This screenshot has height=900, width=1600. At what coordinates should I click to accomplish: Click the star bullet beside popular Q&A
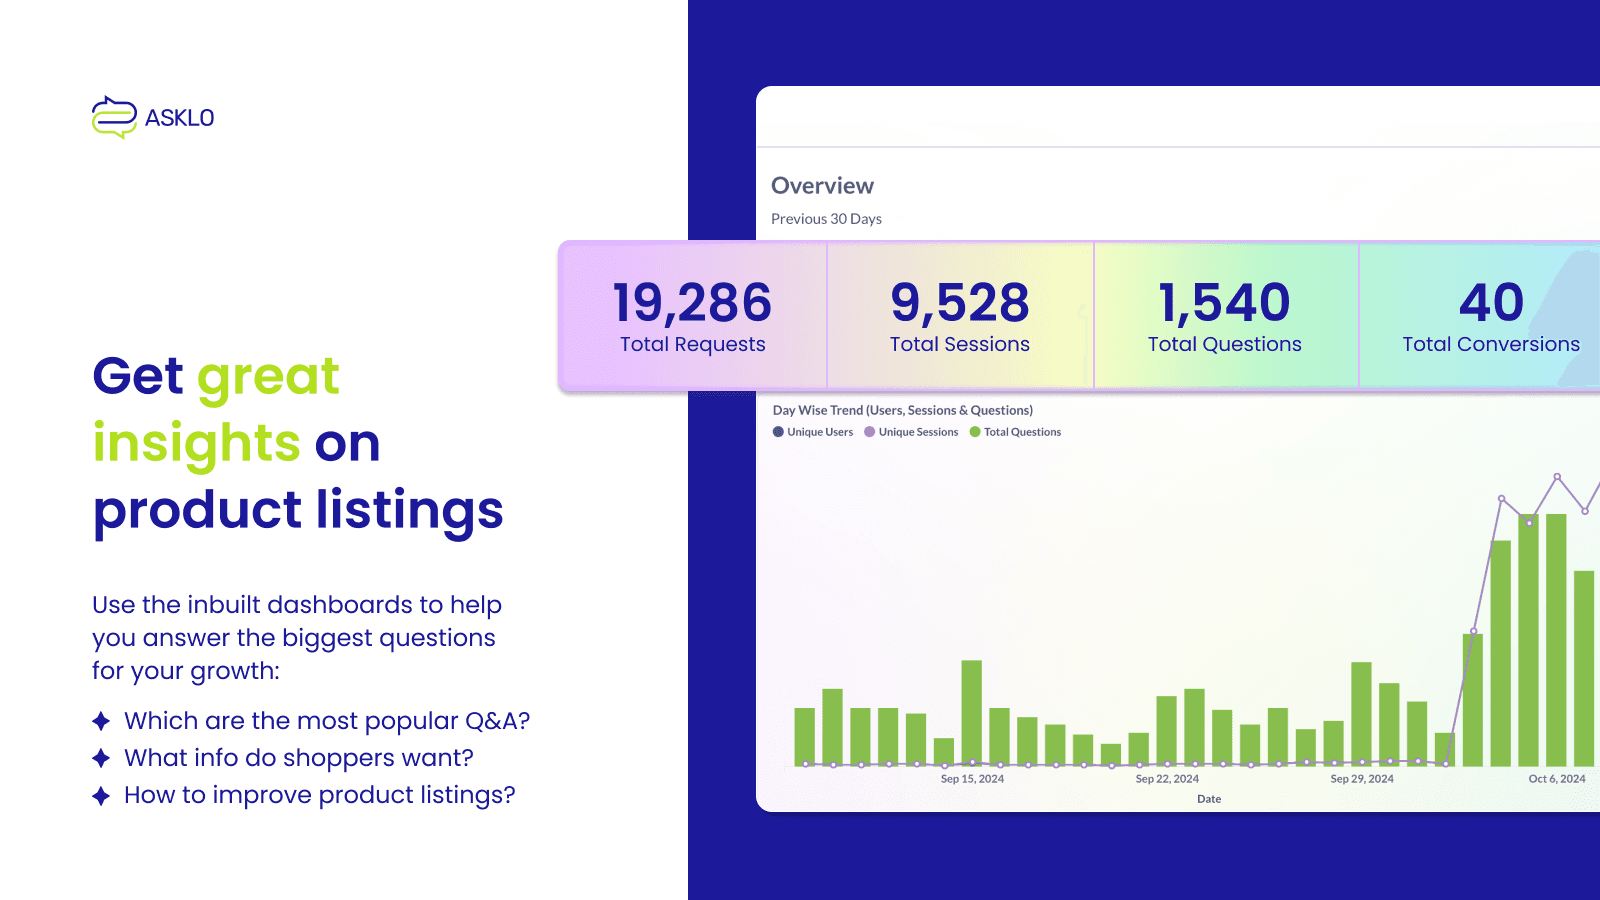[x=101, y=721]
